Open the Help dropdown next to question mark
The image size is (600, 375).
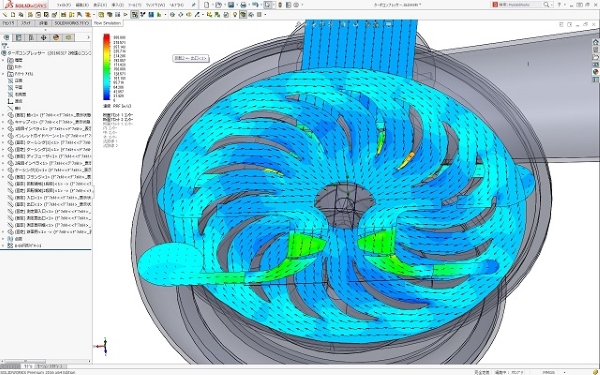pyautogui.click(x=566, y=5)
